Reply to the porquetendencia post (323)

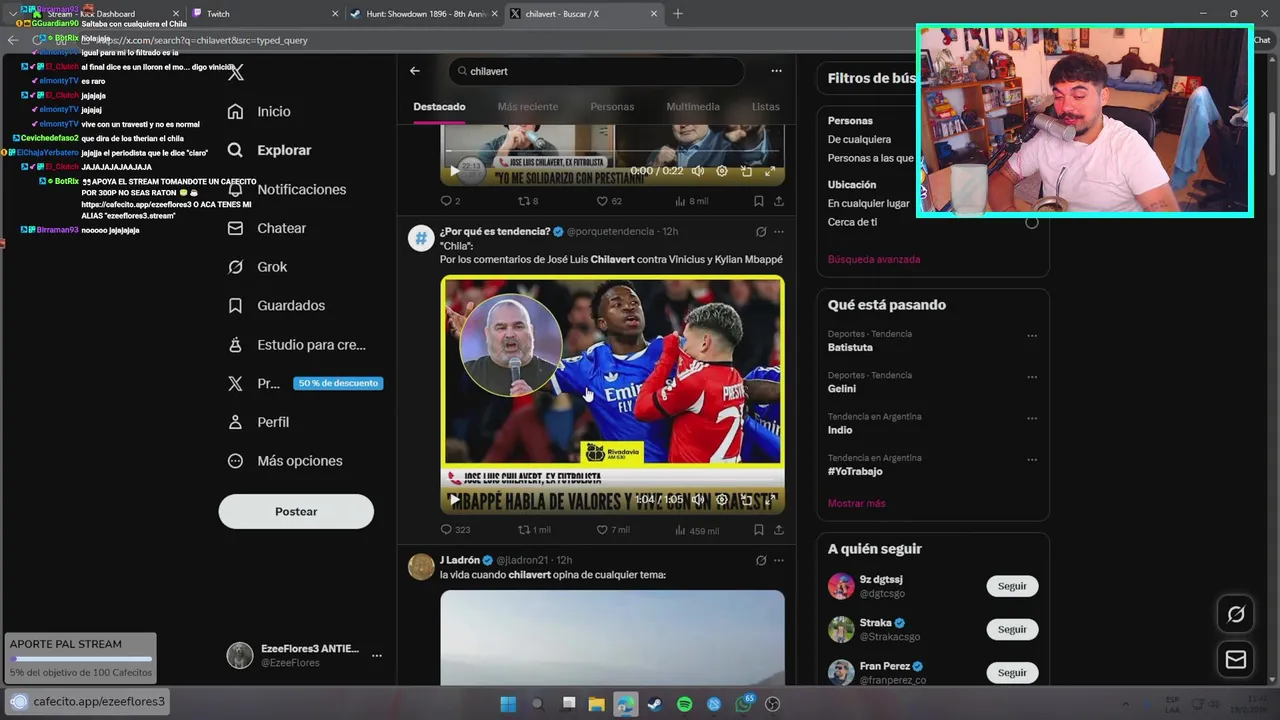pos(455,530)
